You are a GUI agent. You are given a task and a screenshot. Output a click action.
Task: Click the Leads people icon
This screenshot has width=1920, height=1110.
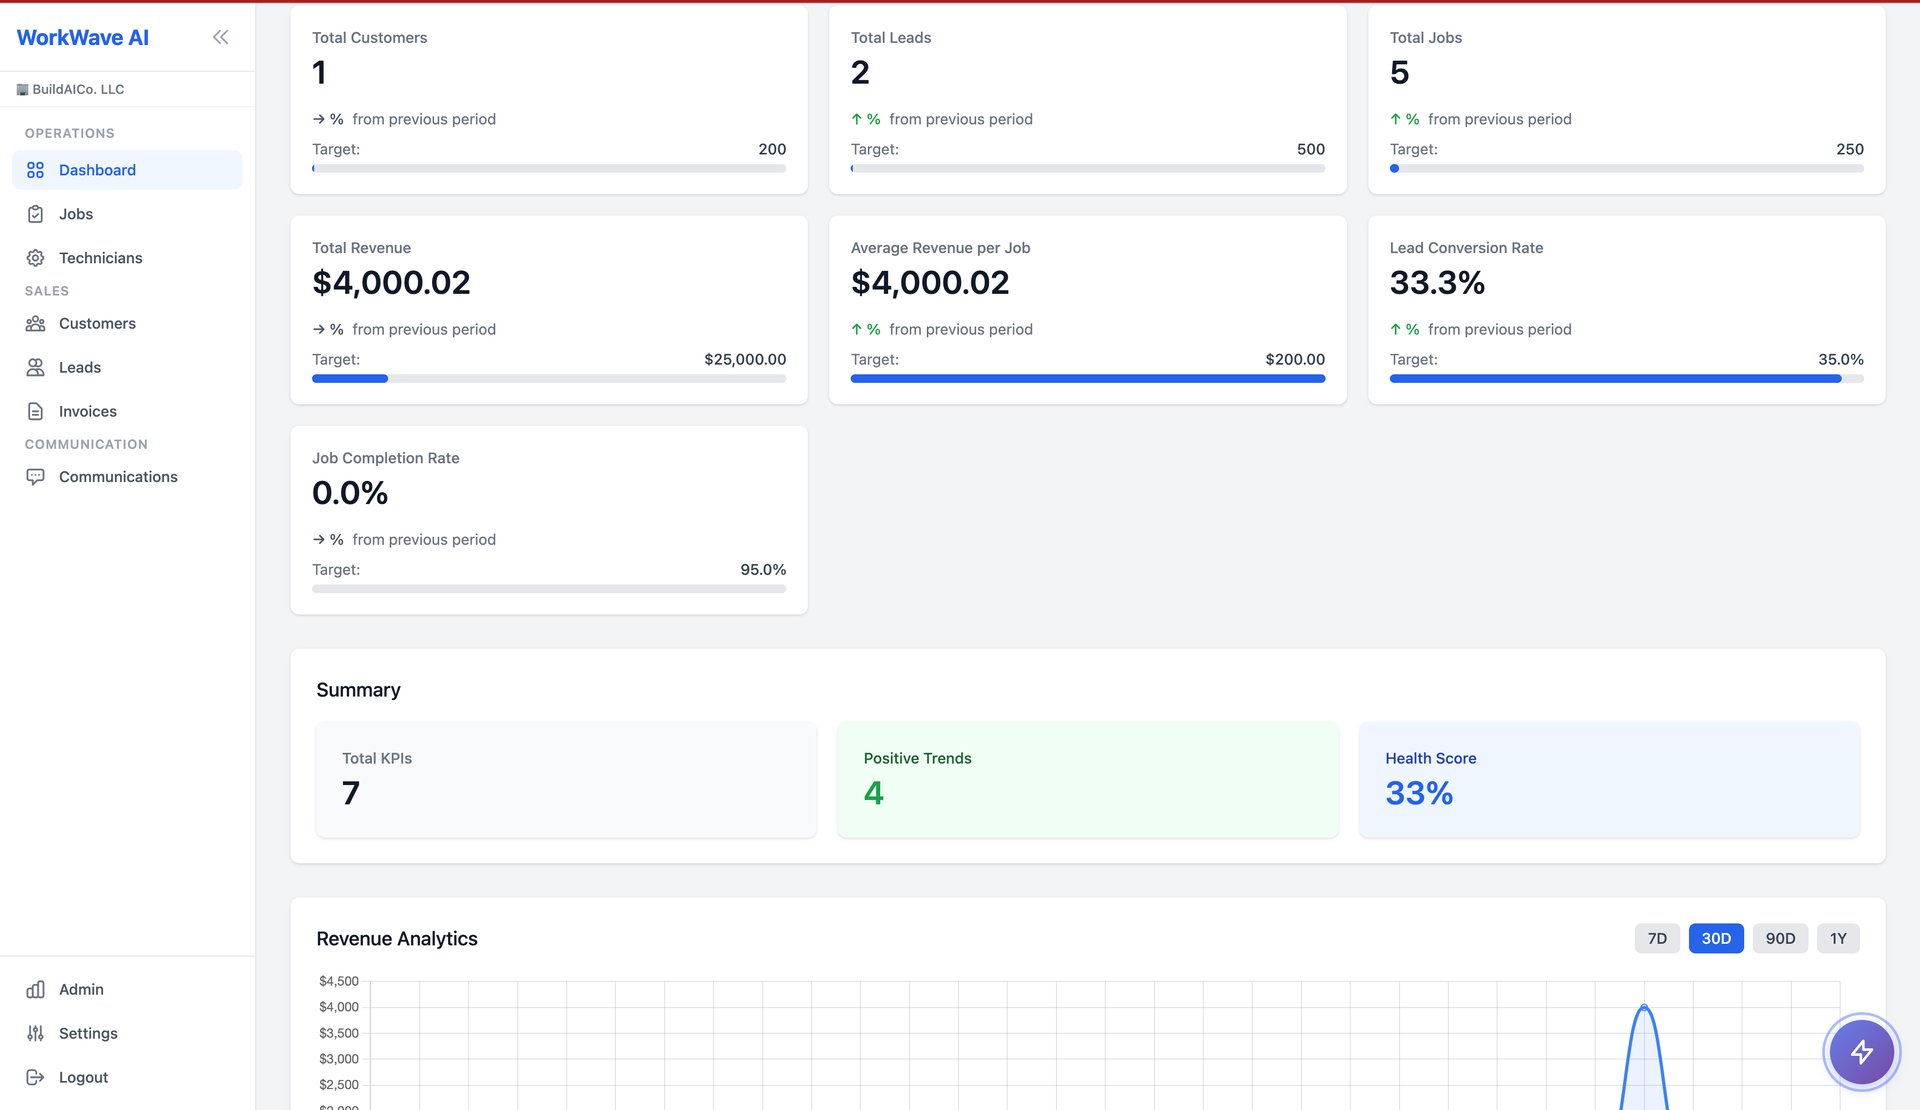coord(35,368)
